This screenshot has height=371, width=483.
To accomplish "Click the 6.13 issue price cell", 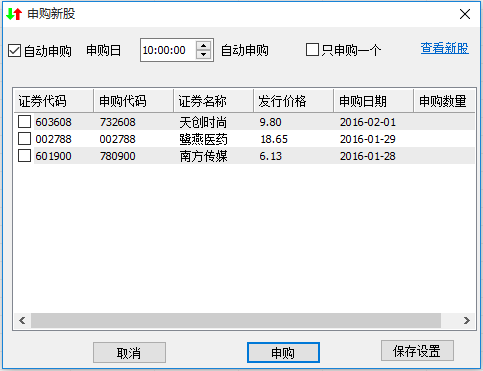I will (270, 156).
